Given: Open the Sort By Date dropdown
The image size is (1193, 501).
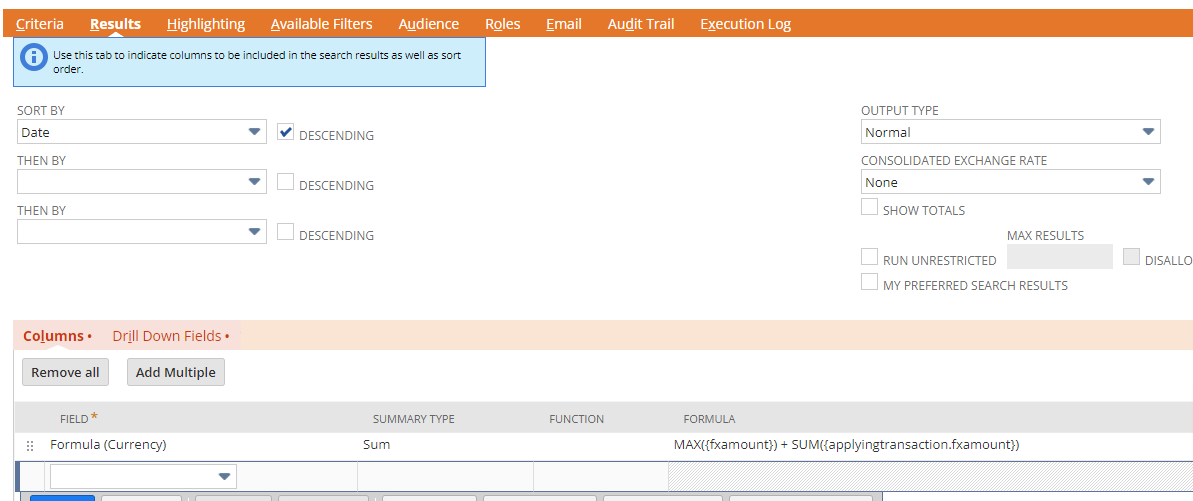Looking at the screenshot, I should (x=142, y=132).
